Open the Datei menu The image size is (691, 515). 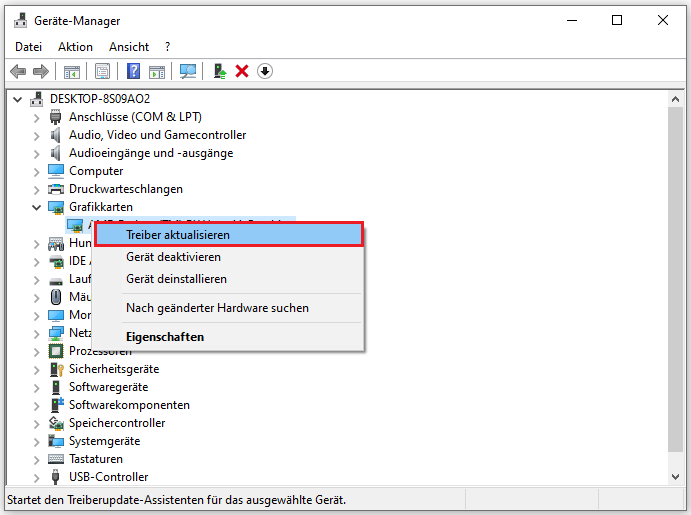click(29, 47)
